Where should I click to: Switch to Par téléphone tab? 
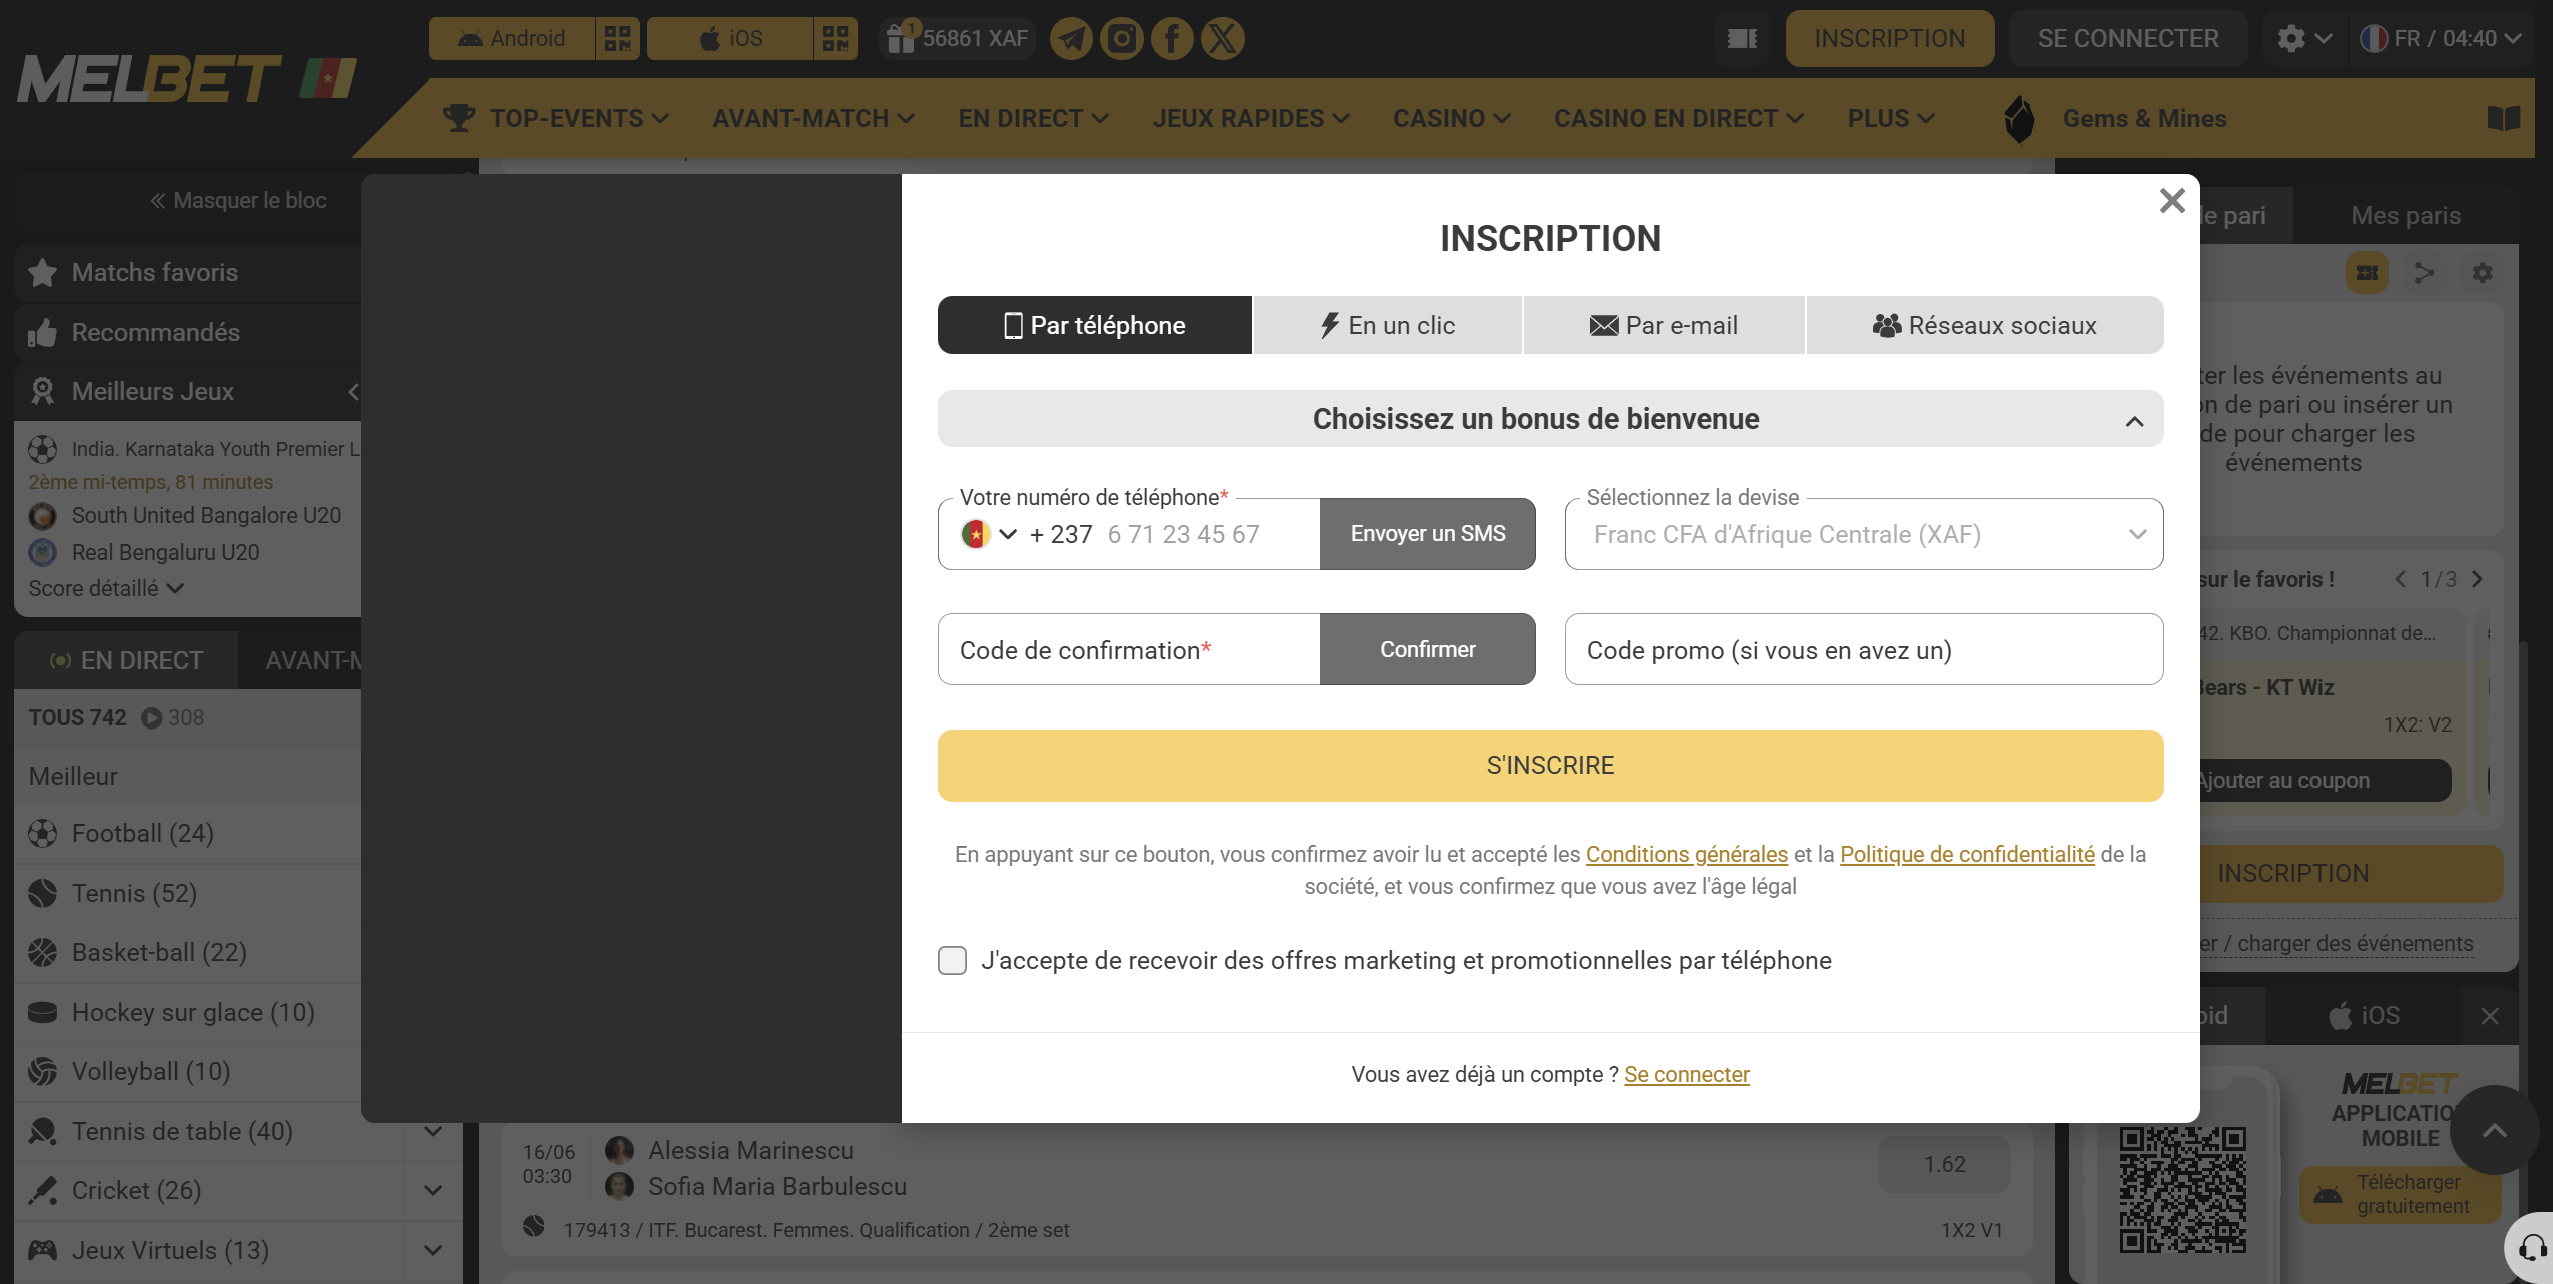point(1095,326)
